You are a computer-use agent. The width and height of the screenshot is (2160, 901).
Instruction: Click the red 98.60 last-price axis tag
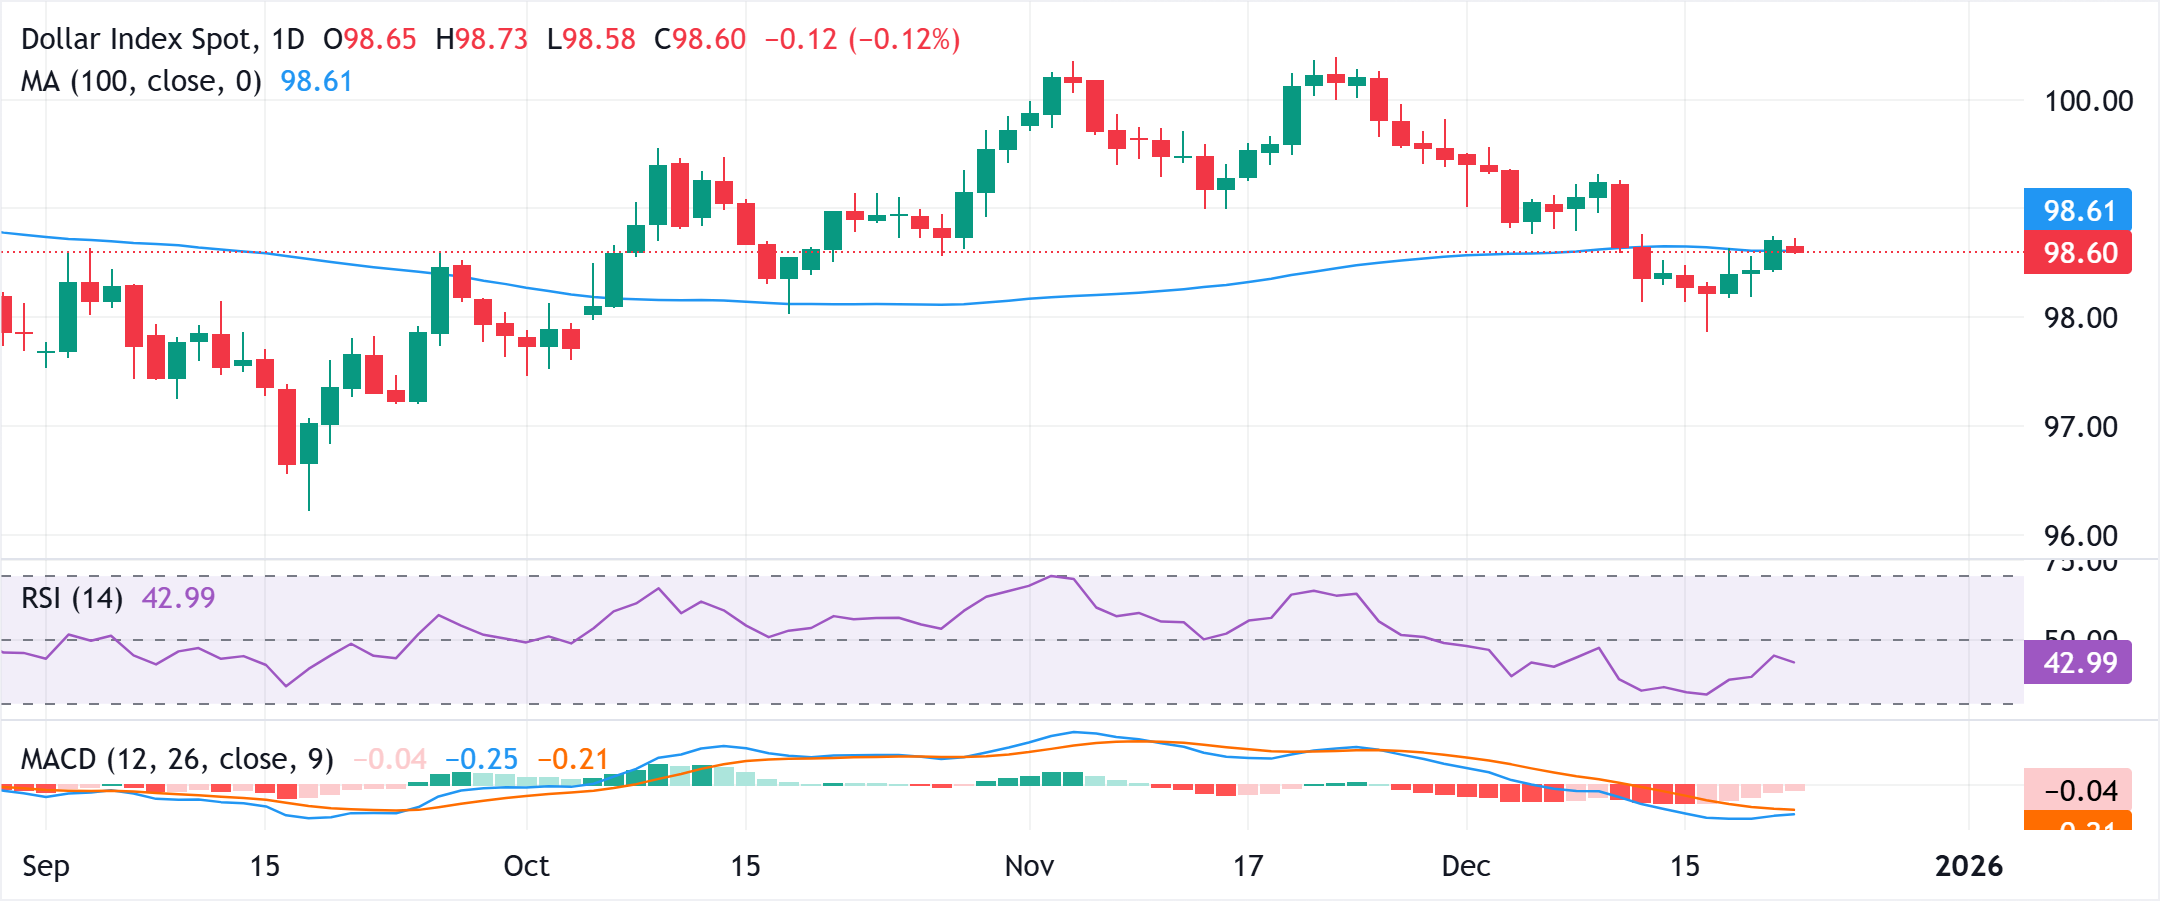pos(2078,252)
